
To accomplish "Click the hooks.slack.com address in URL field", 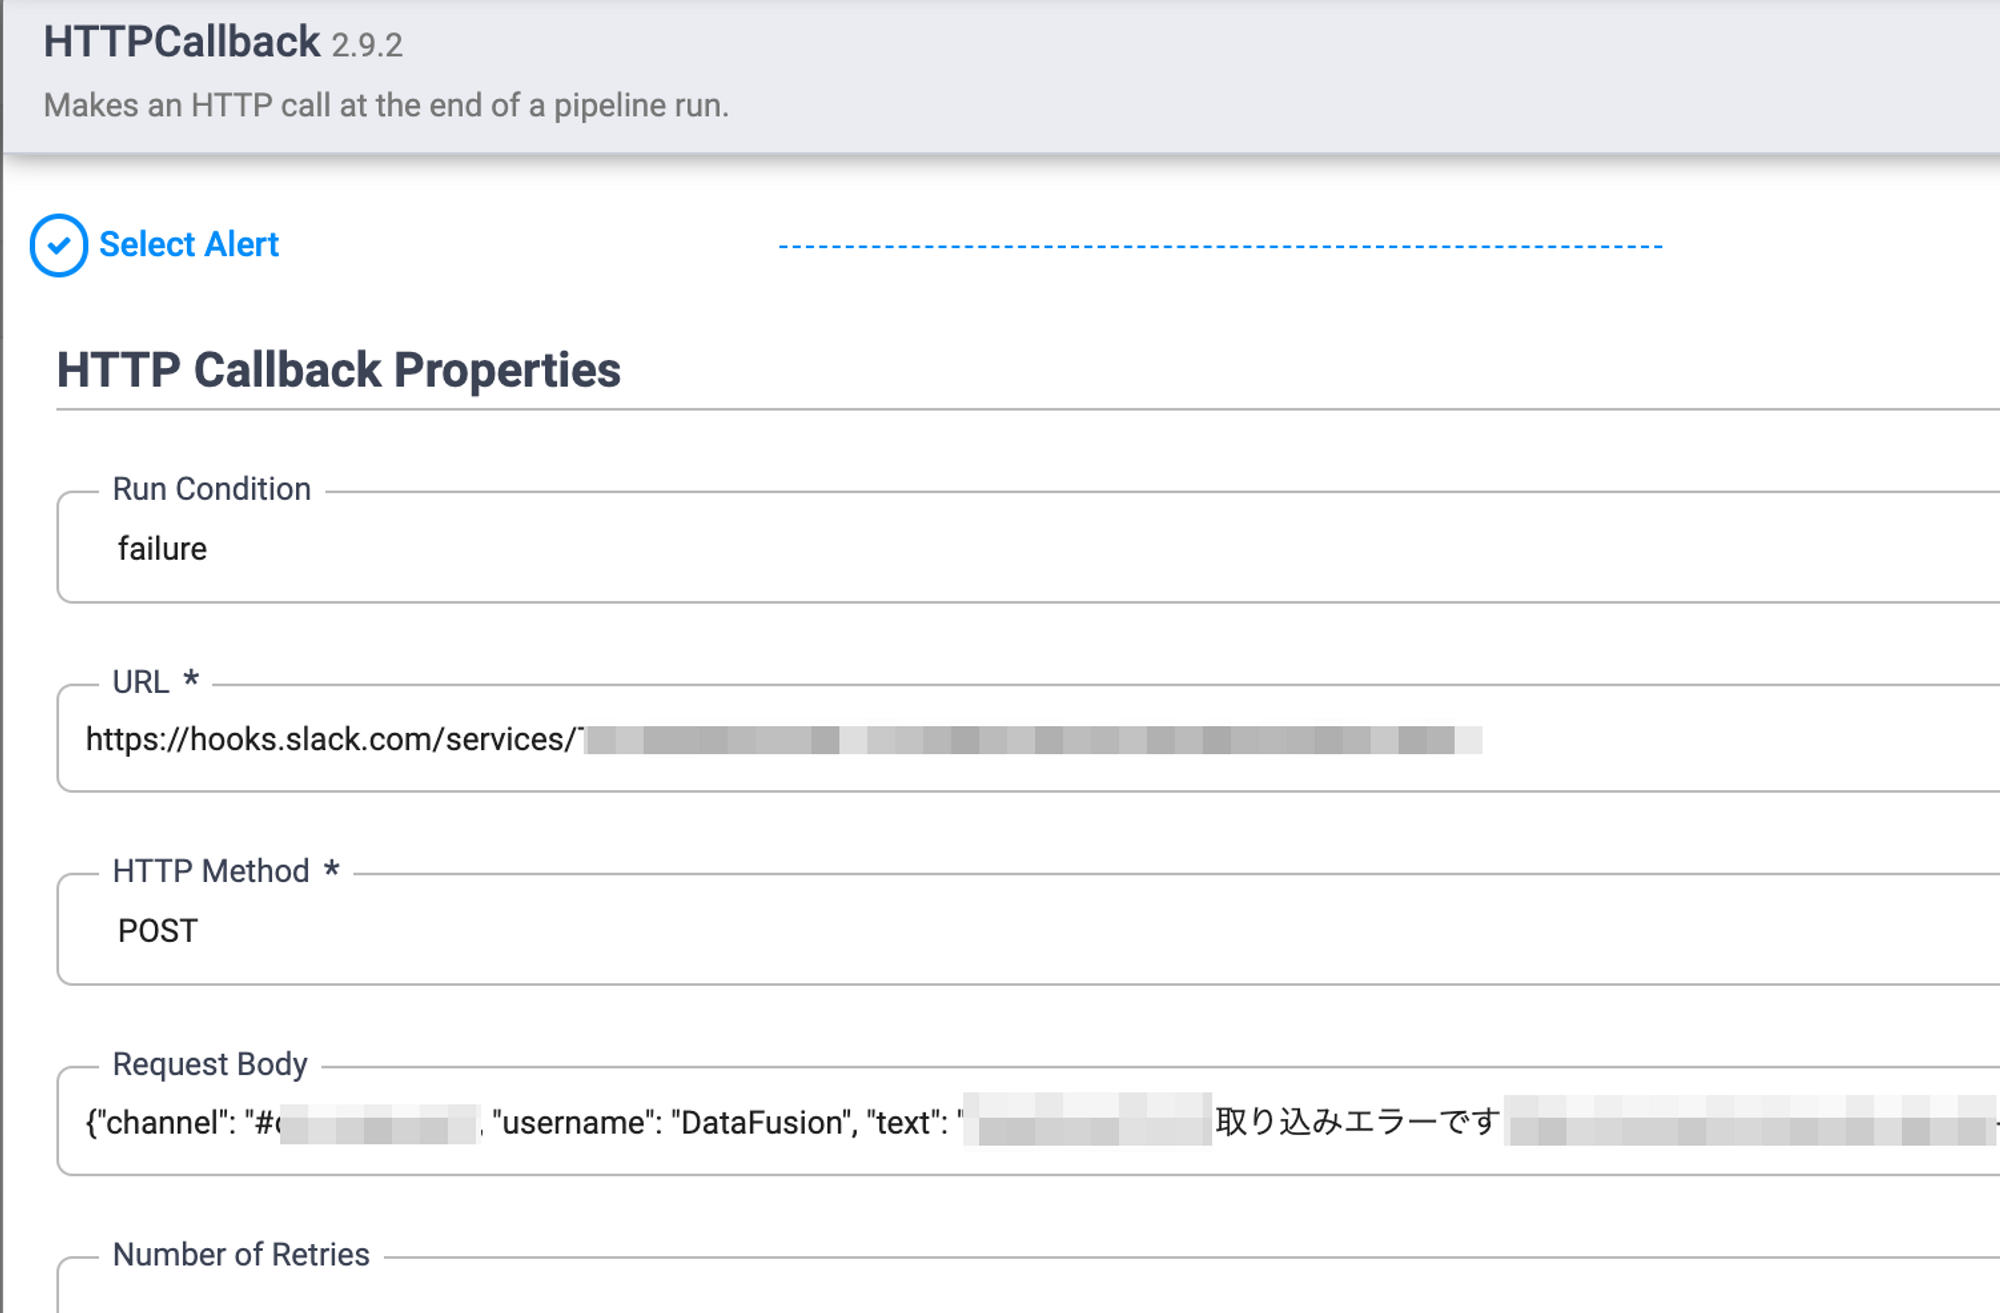I will coord(331,740).
